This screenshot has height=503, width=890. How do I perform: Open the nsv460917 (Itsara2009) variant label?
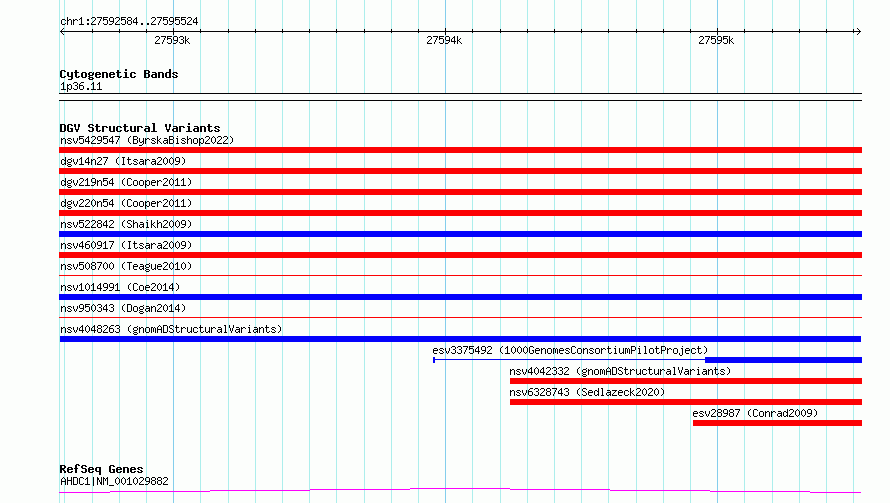click(126, 245)
